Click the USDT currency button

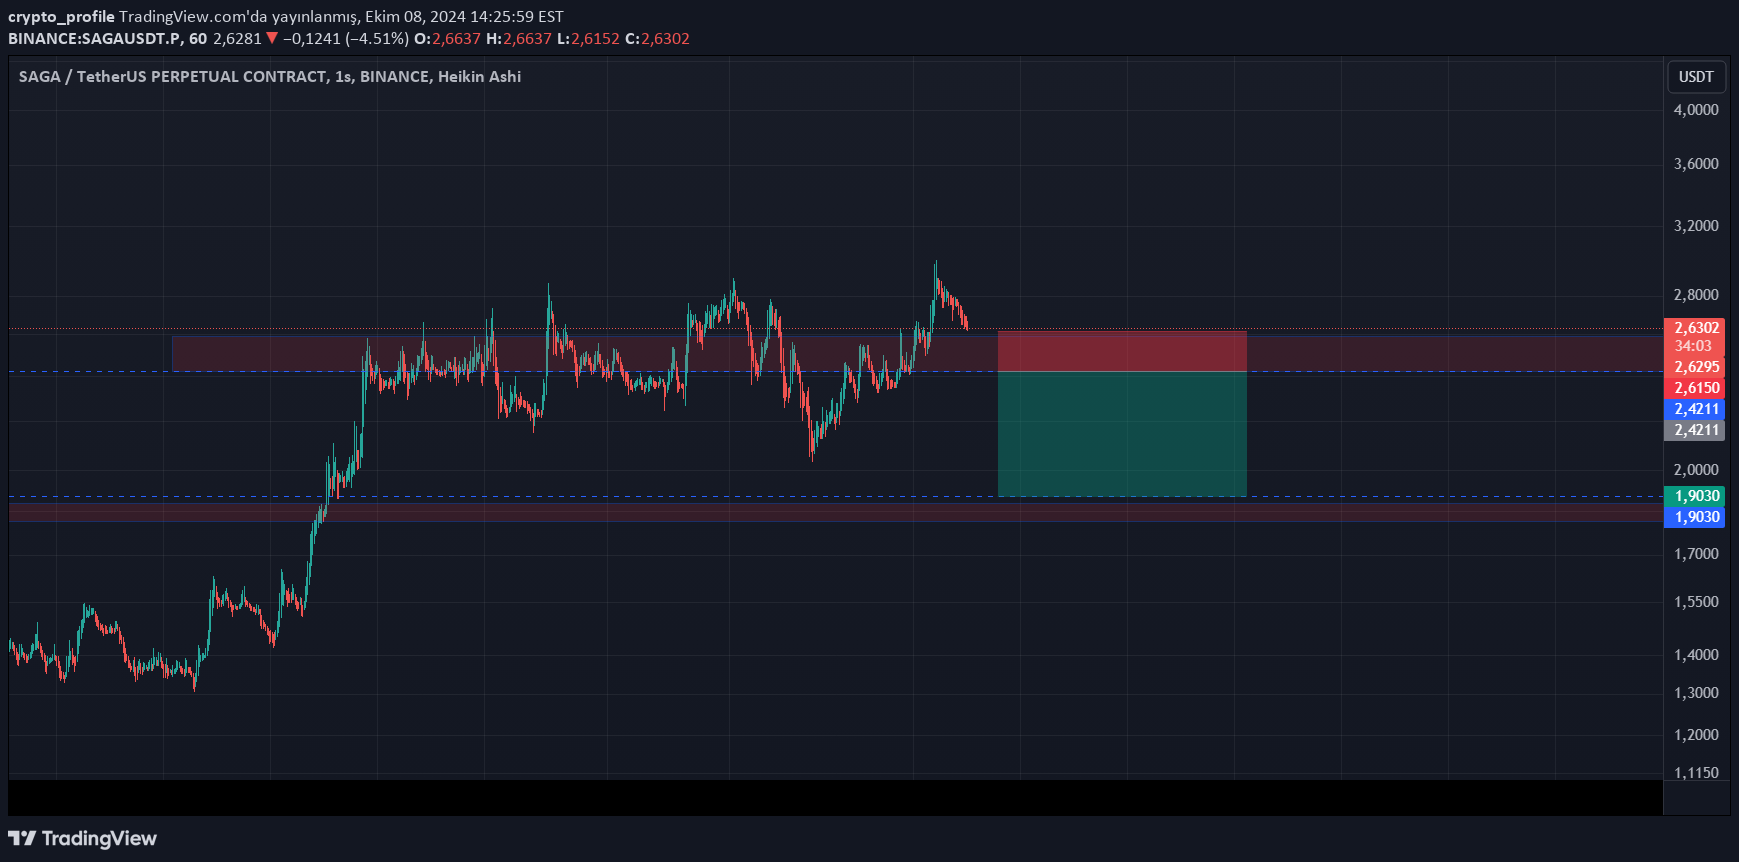coord(1695,77)
